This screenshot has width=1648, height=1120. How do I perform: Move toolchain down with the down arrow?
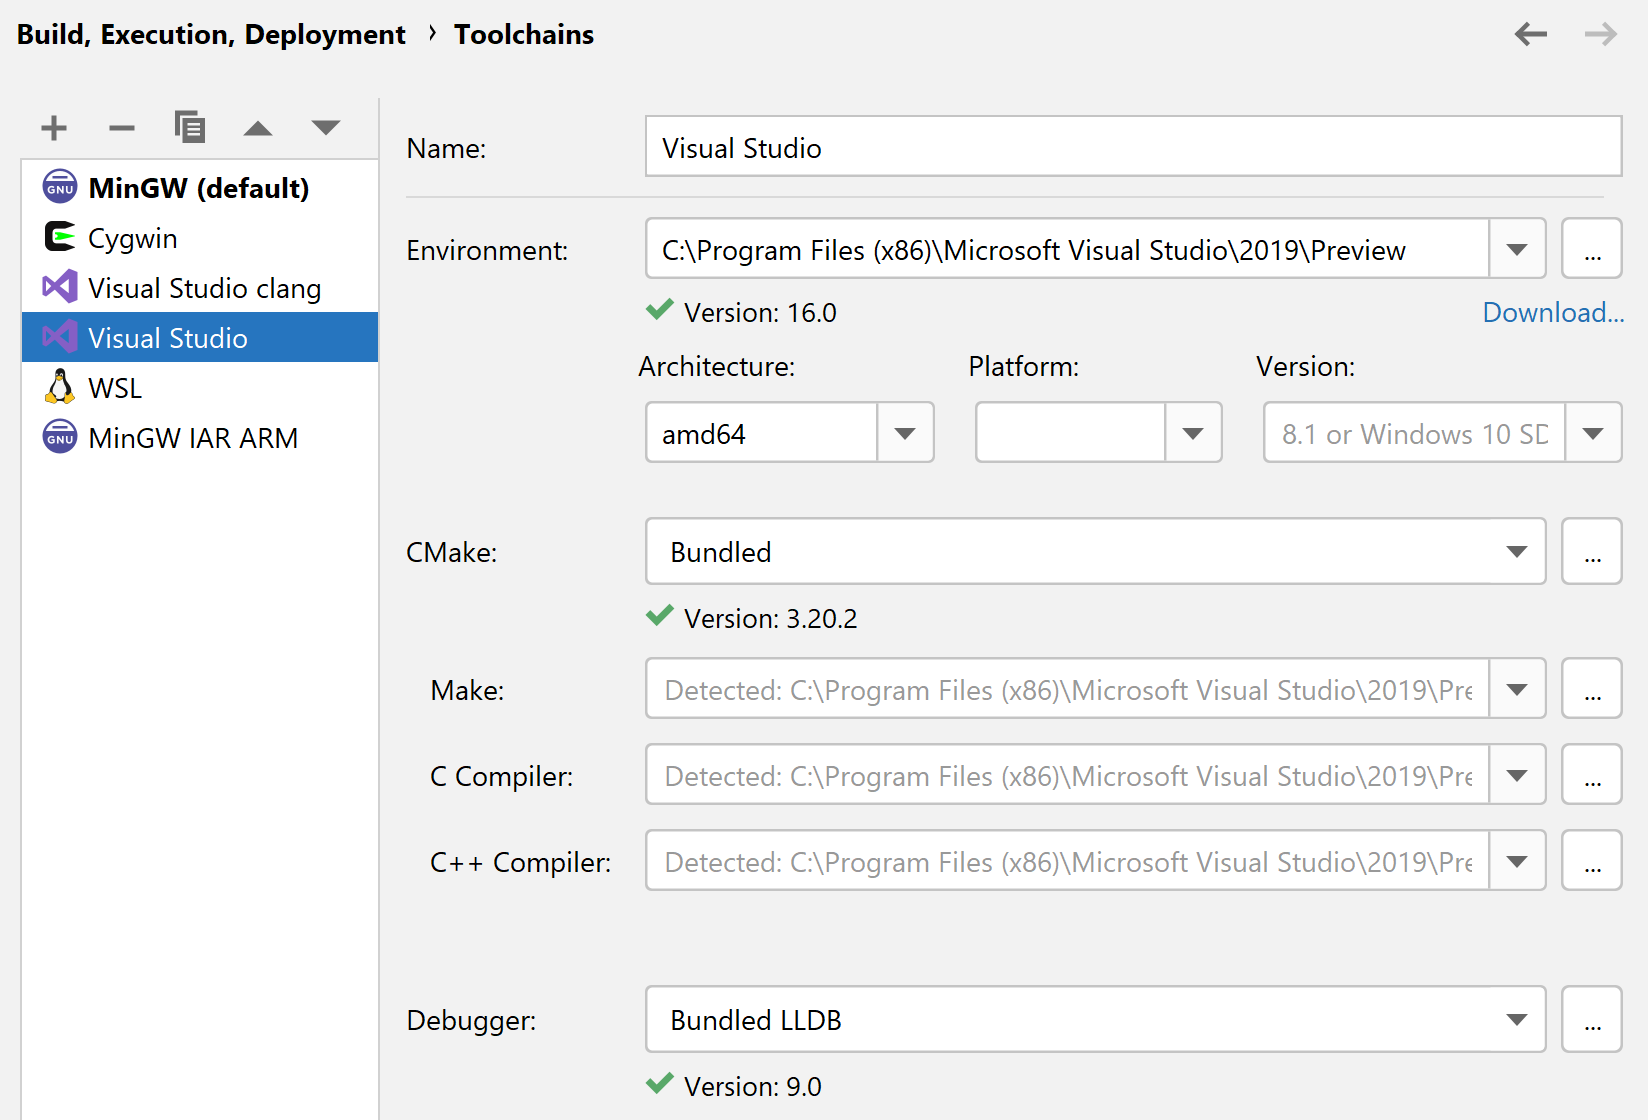[326, 127]
